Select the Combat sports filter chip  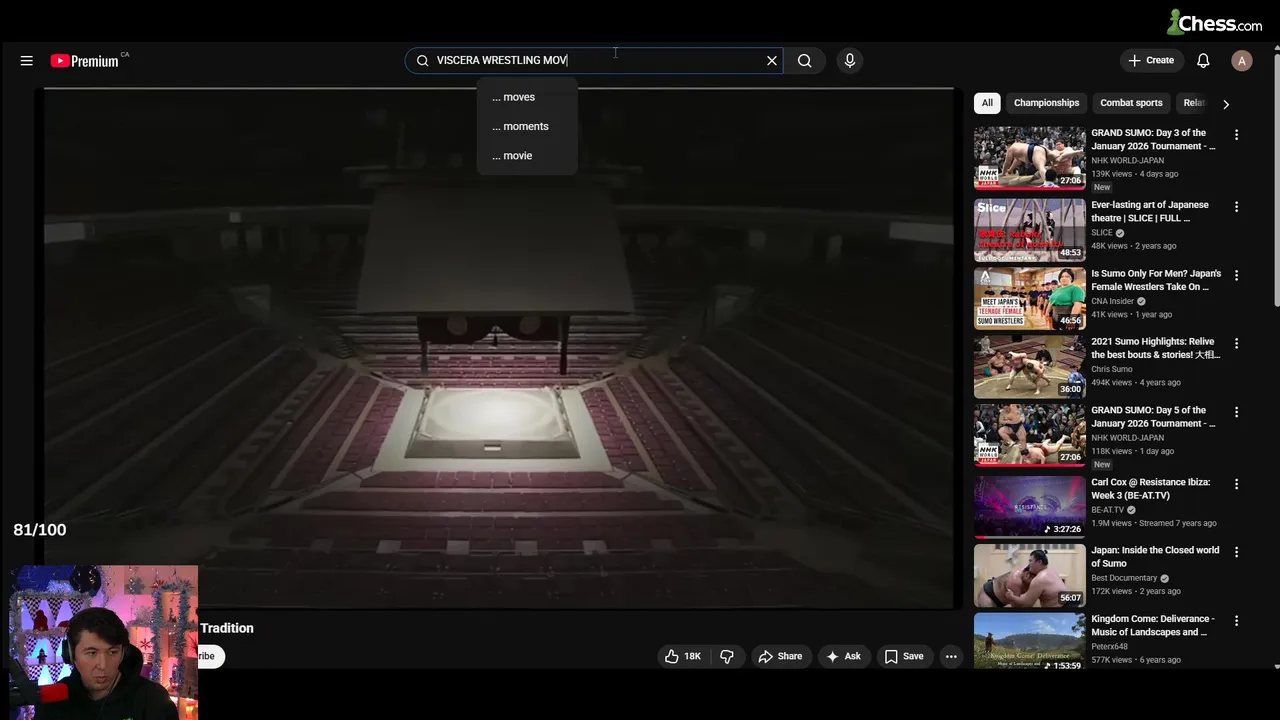pos(1131,103)
